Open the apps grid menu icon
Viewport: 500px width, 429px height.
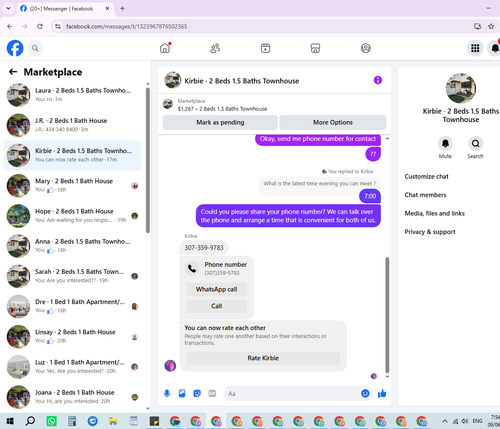(475, 48)
